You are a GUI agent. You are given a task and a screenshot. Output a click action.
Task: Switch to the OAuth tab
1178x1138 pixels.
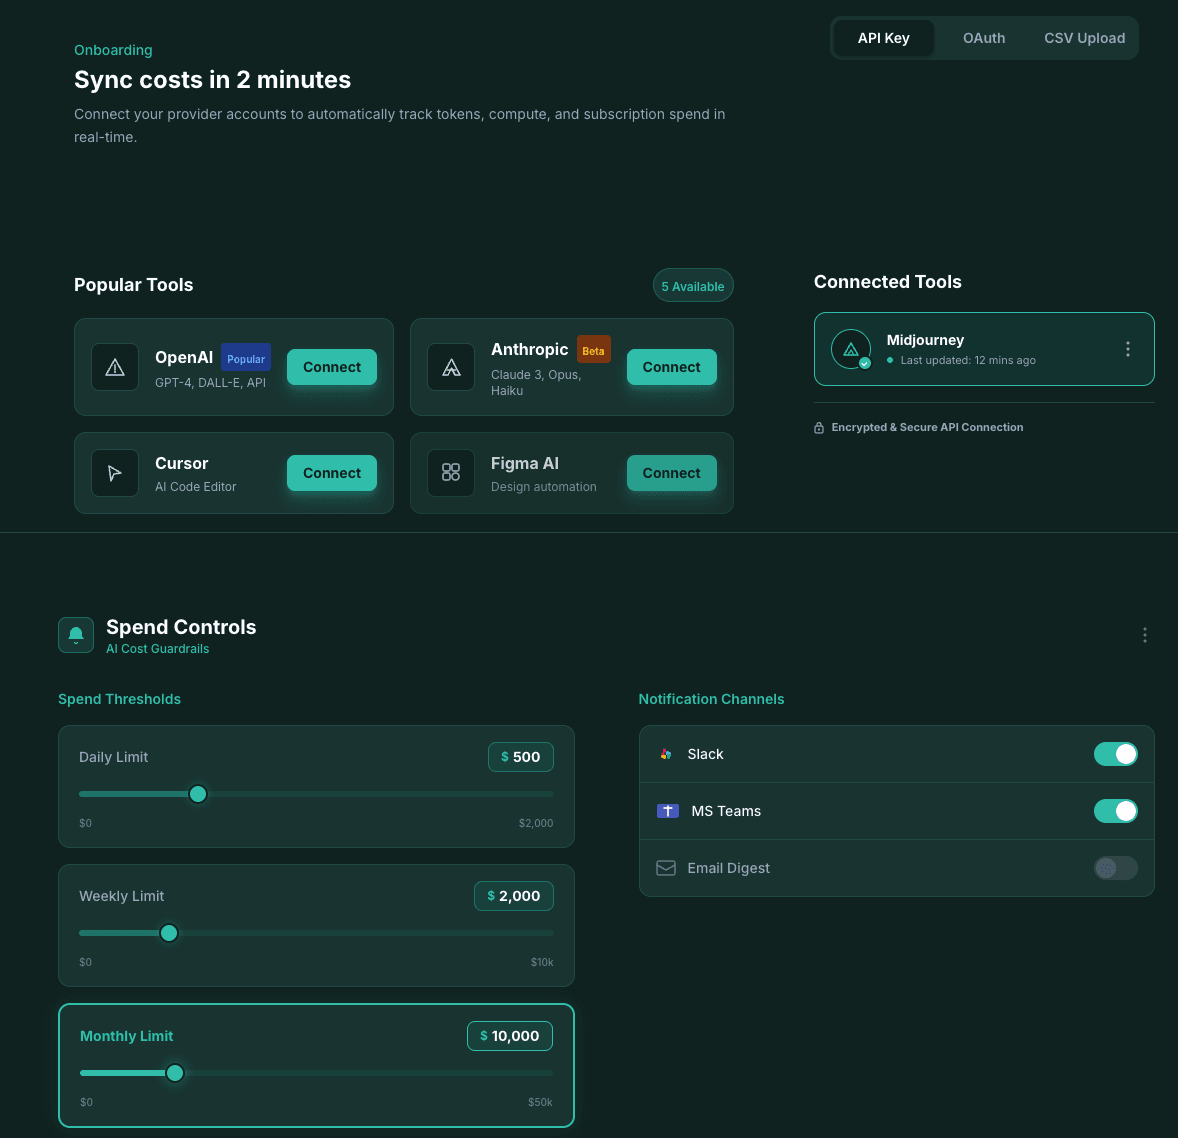point(983,38)
